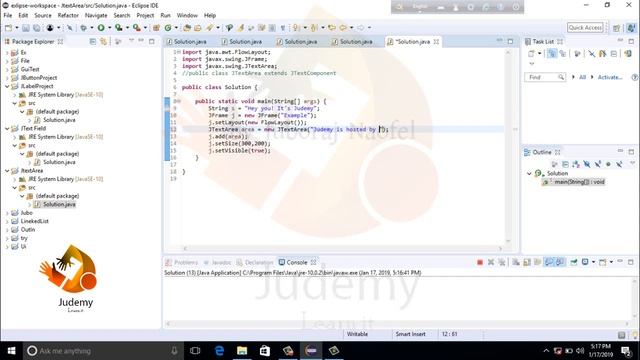
Task: Open the Navigate menu
Action: point(96,15)
